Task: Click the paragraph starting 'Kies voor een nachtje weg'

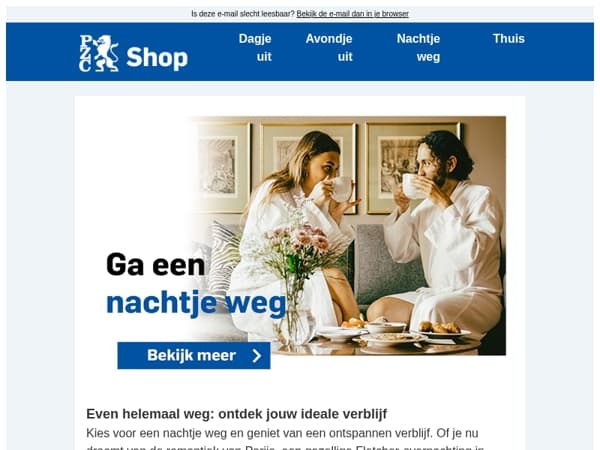Action: coord(285,440)
